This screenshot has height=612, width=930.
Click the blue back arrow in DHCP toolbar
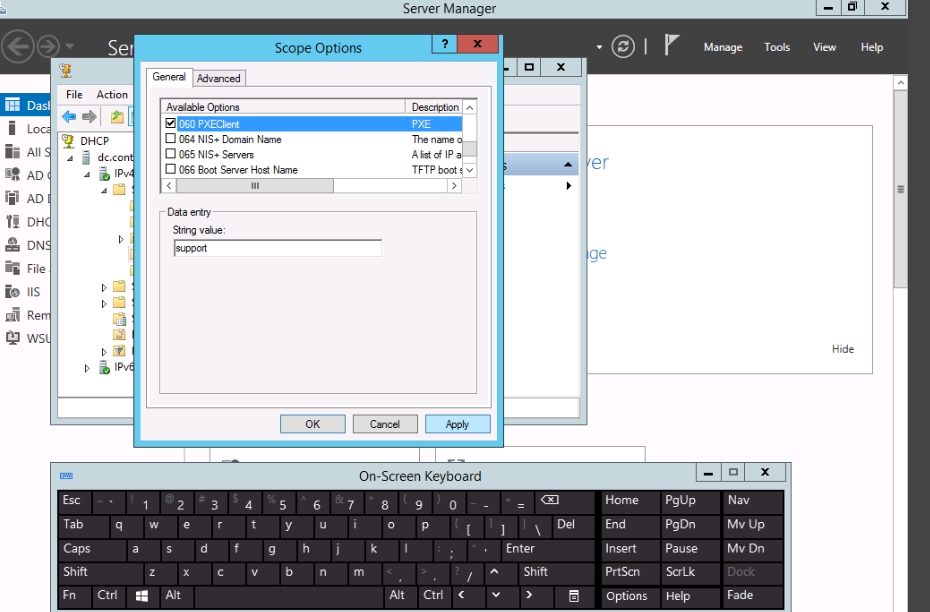click(x=69, y=117)
